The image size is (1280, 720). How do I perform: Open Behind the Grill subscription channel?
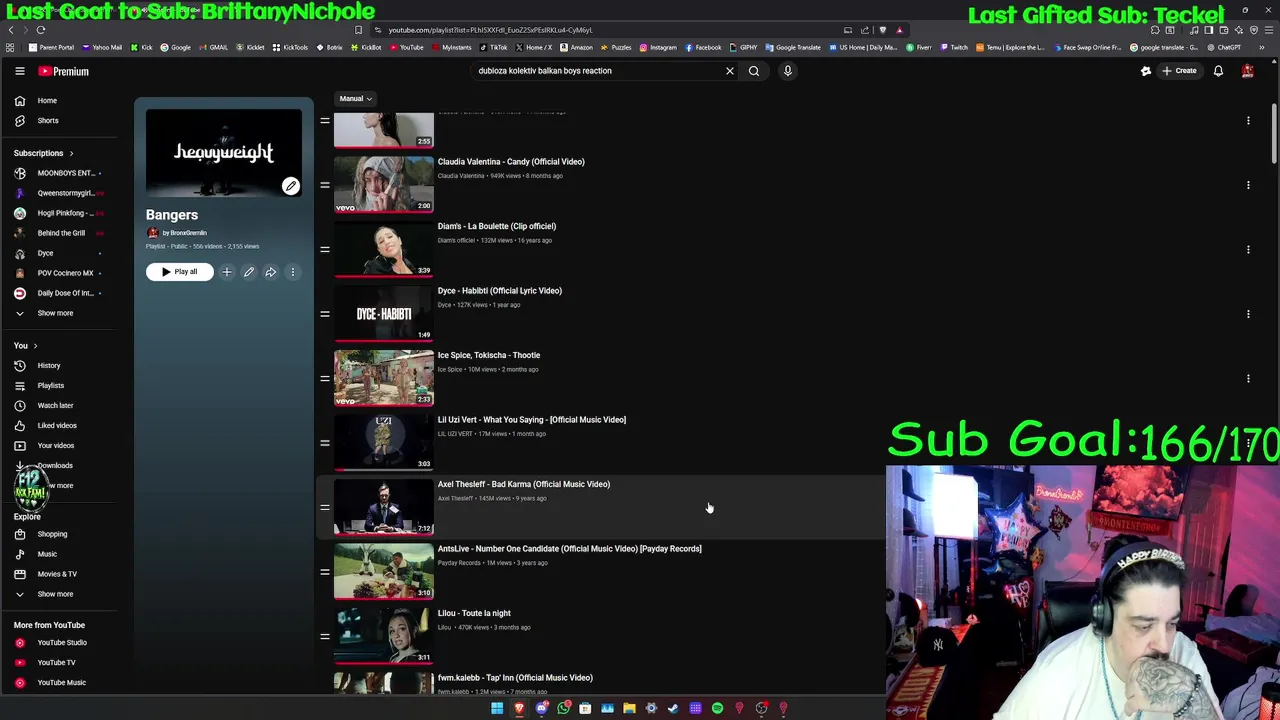click(x=61, y=233)
